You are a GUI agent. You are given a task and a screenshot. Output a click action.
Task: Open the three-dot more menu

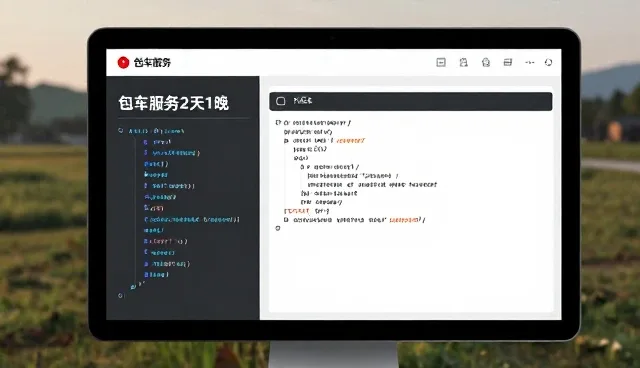pos(530,62)
